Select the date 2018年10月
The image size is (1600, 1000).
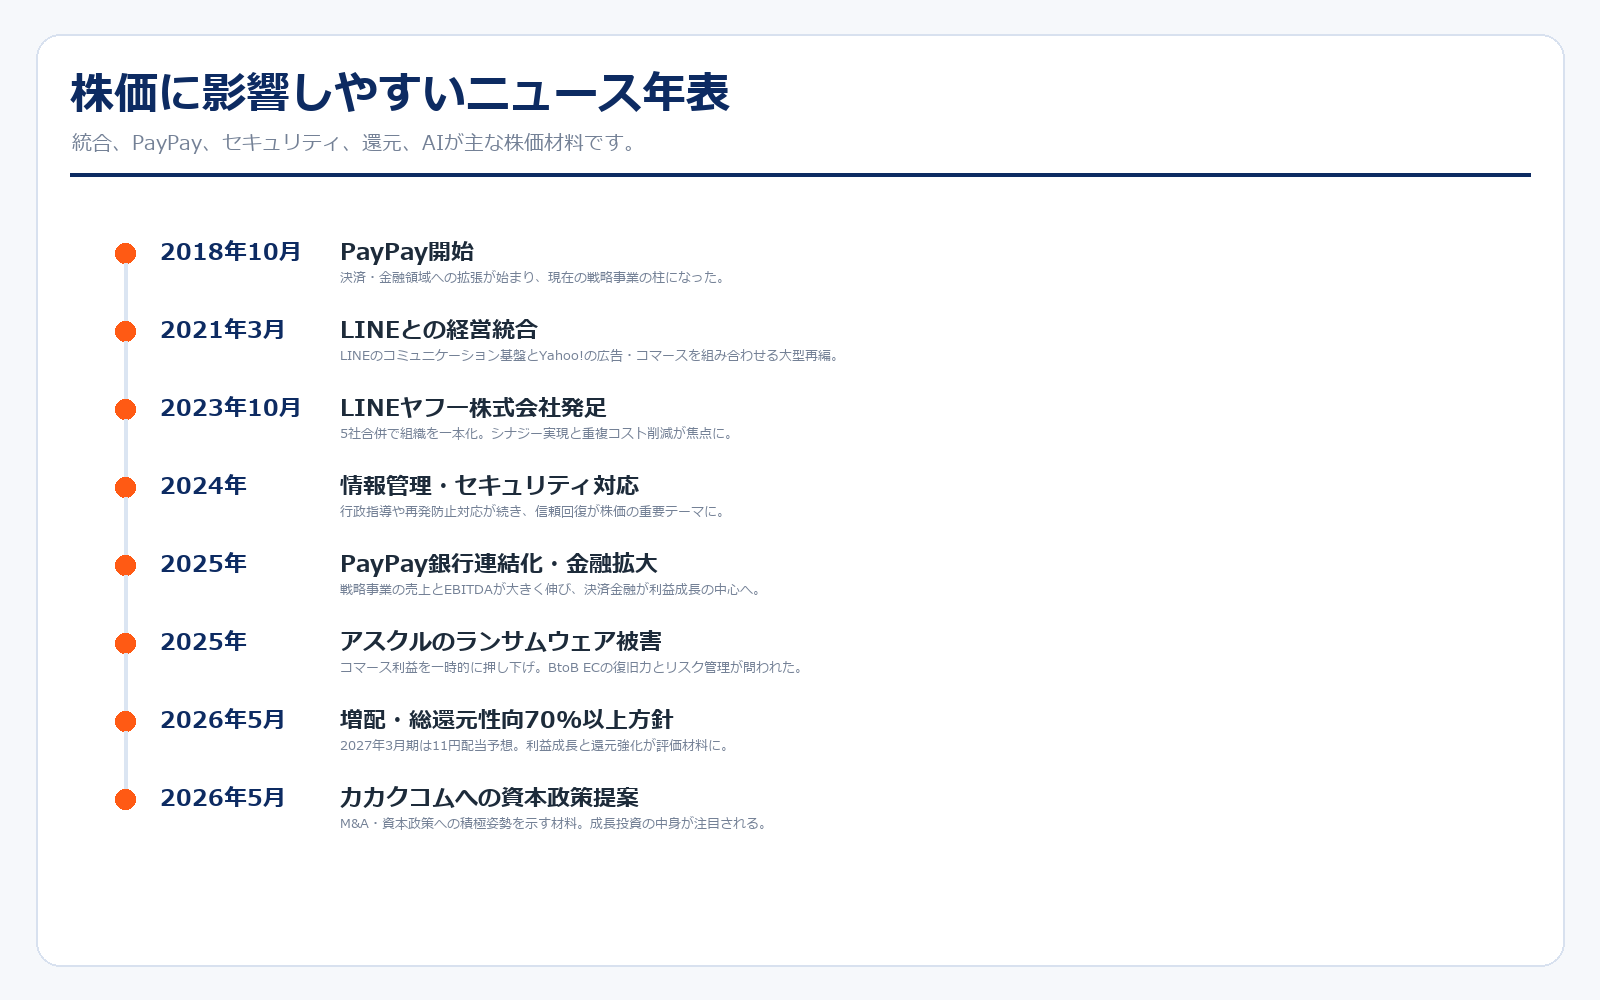[x=230, y=252]
